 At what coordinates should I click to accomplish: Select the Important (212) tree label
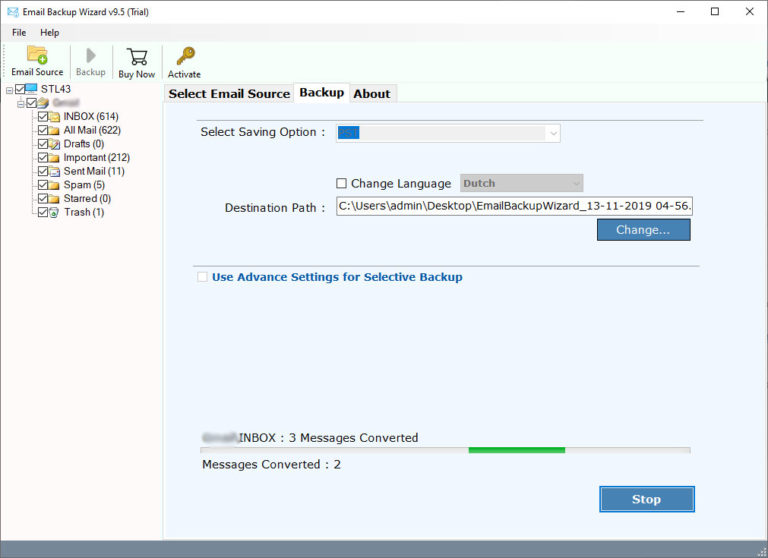click(x=96, y=158)
